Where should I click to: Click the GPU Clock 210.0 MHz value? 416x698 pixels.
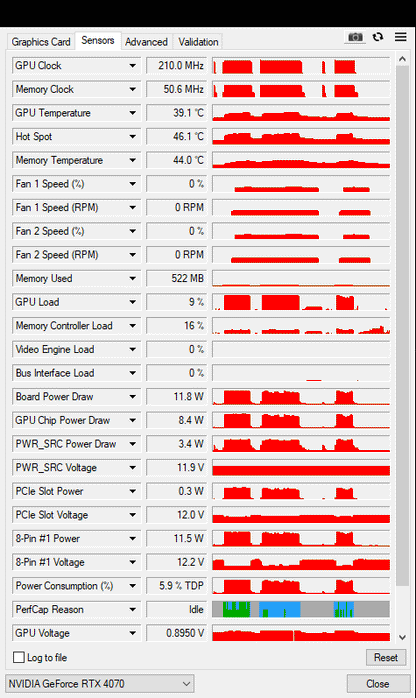(177, 65)
